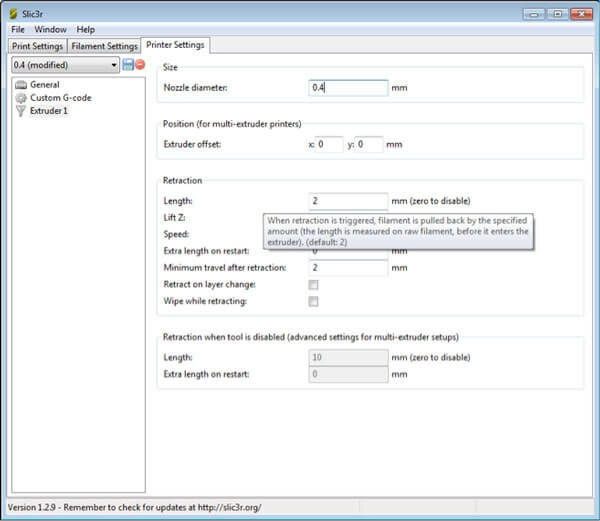Open the File menu

pos(18,30)
